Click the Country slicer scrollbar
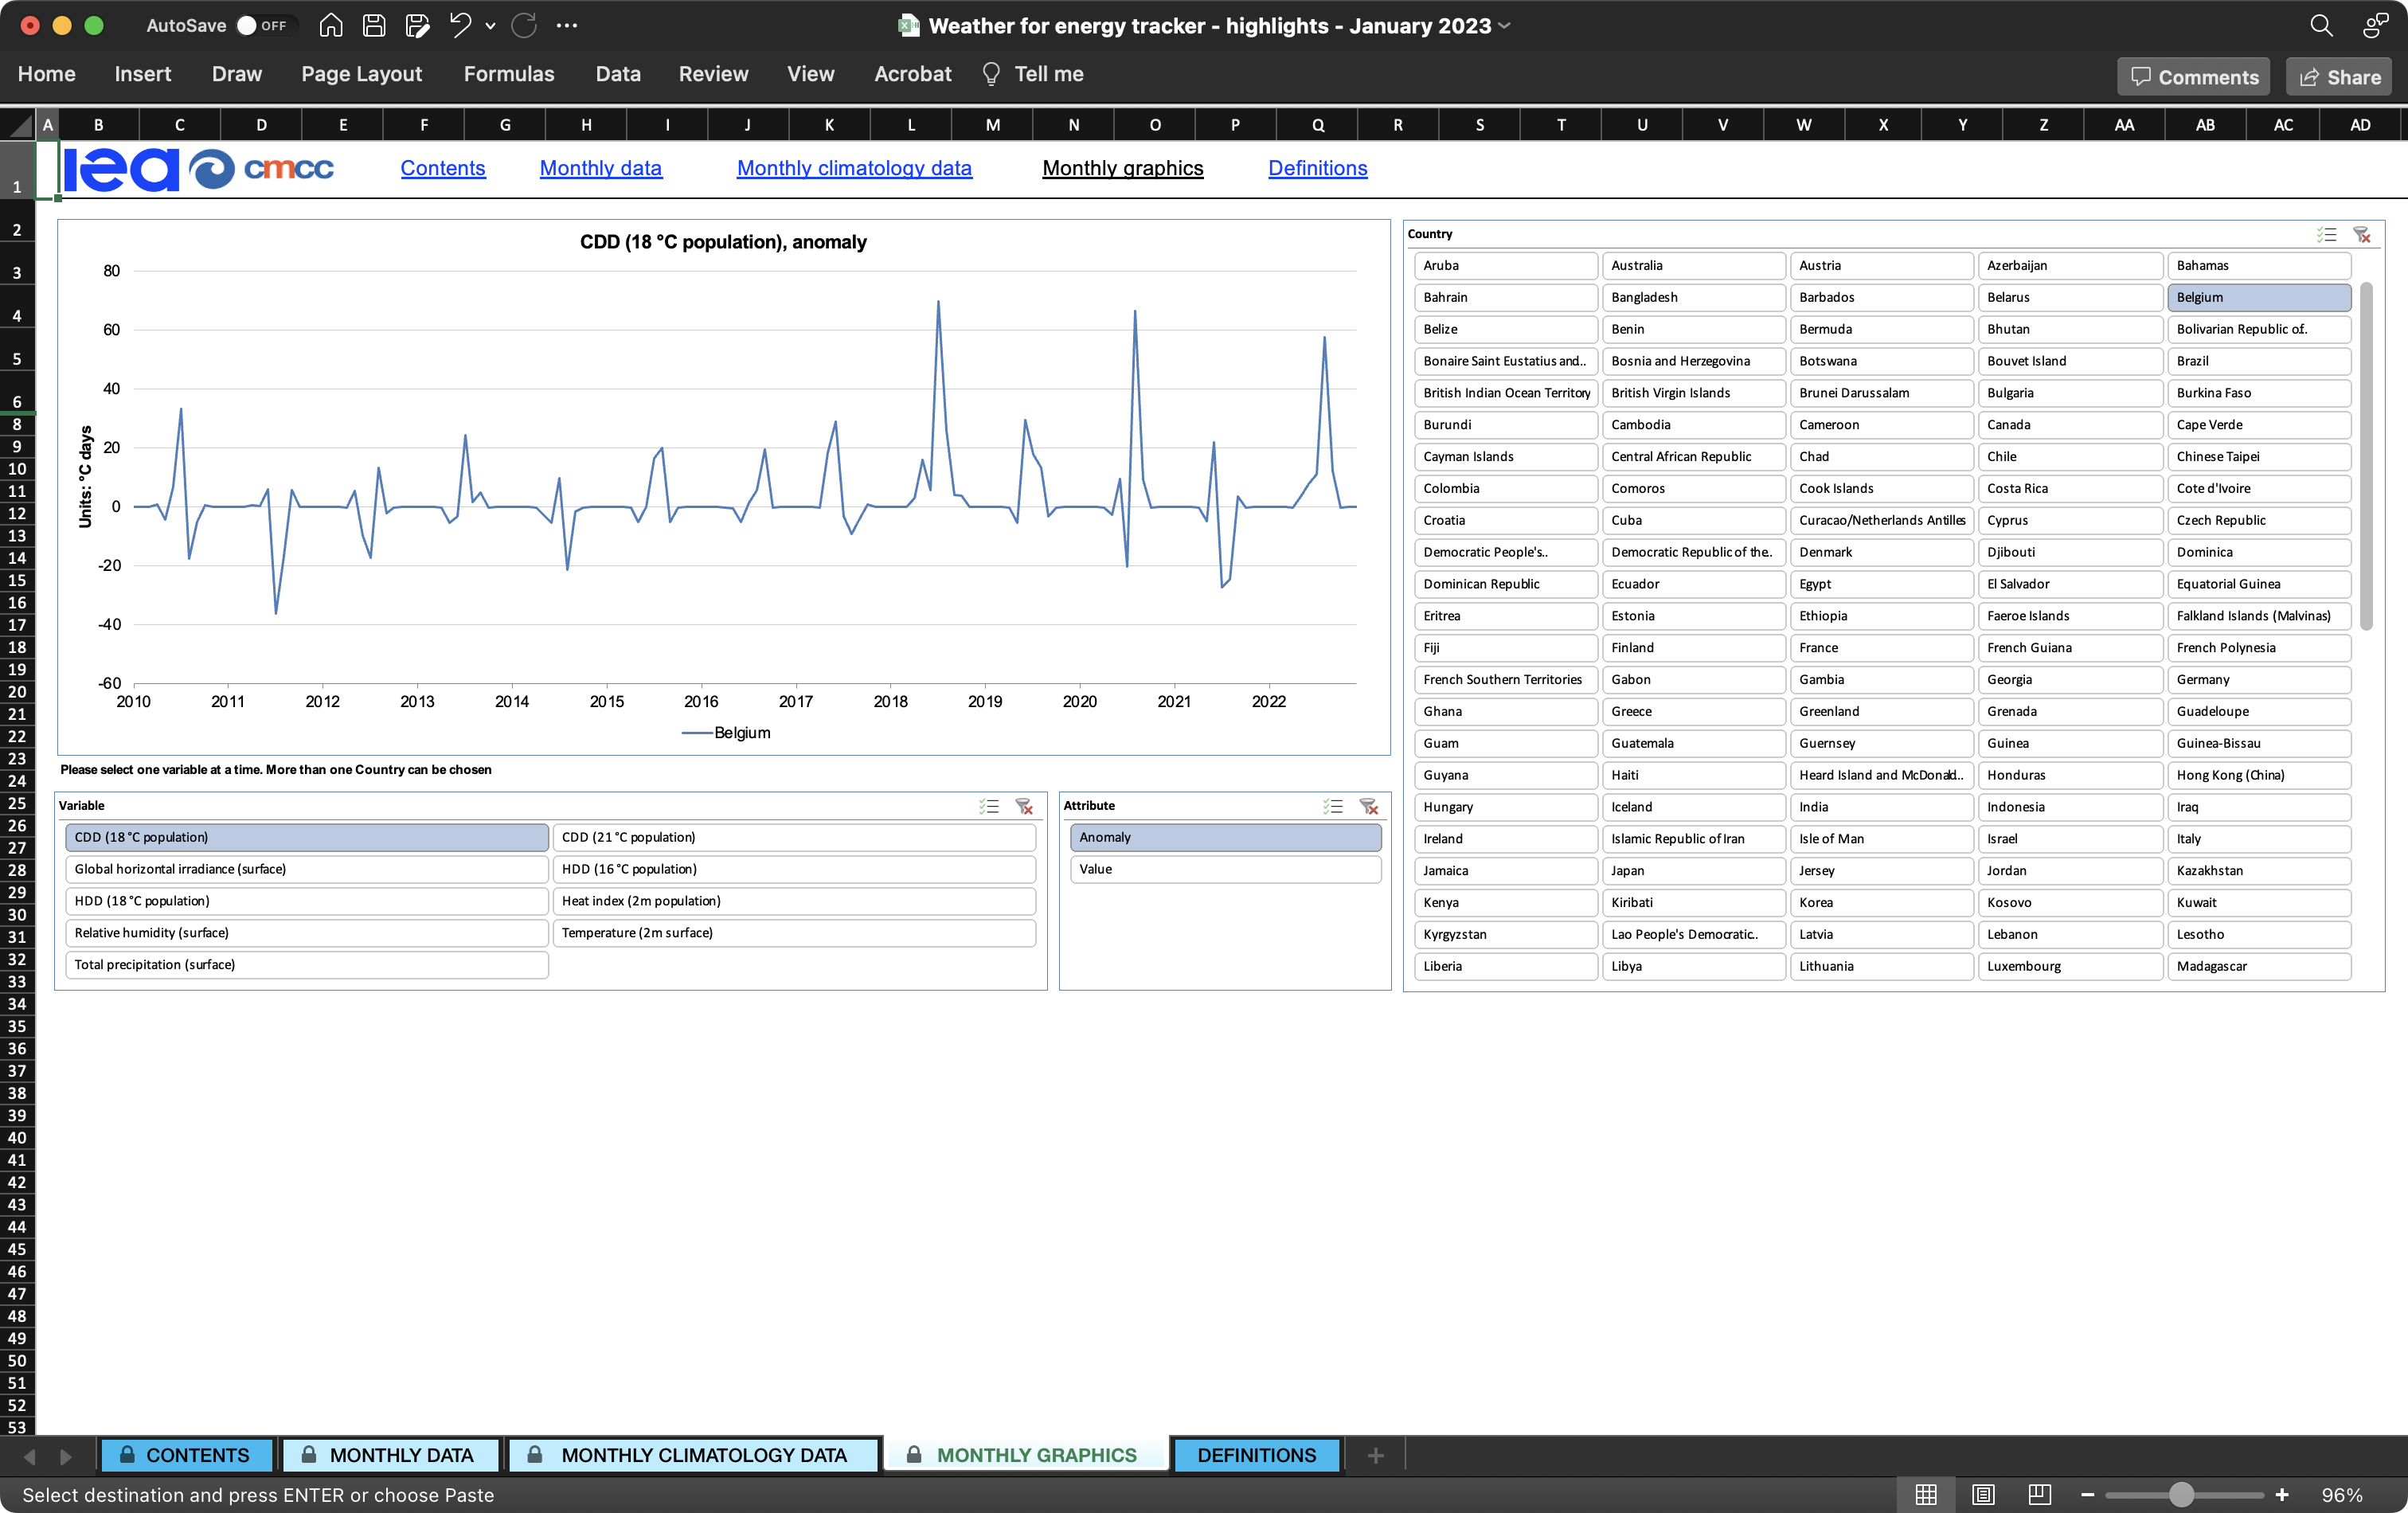The height and width of the screenshot is (1513, 2408). [x=2366, y=456]
